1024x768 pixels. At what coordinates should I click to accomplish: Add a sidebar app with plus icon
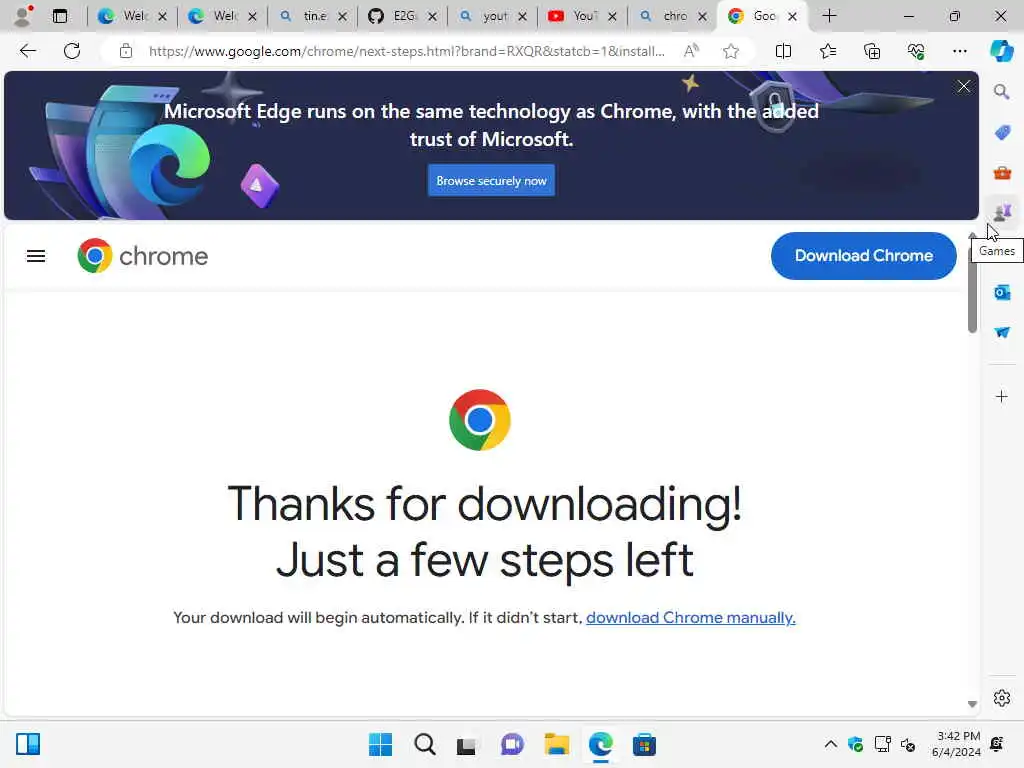pos(1002,396)
